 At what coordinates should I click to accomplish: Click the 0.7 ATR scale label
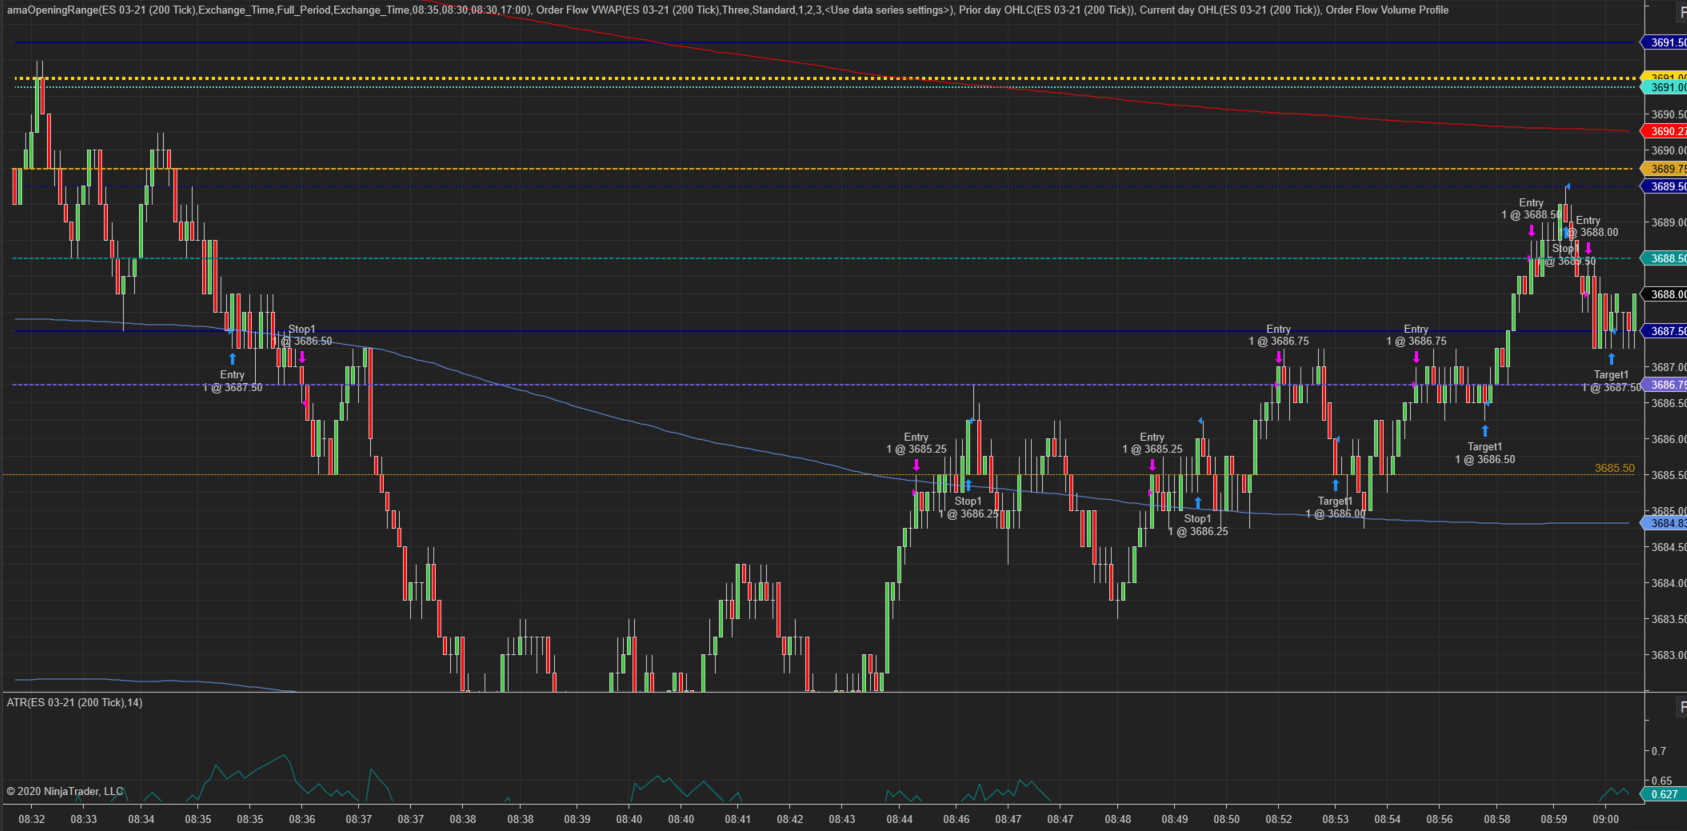(1659, 751)
